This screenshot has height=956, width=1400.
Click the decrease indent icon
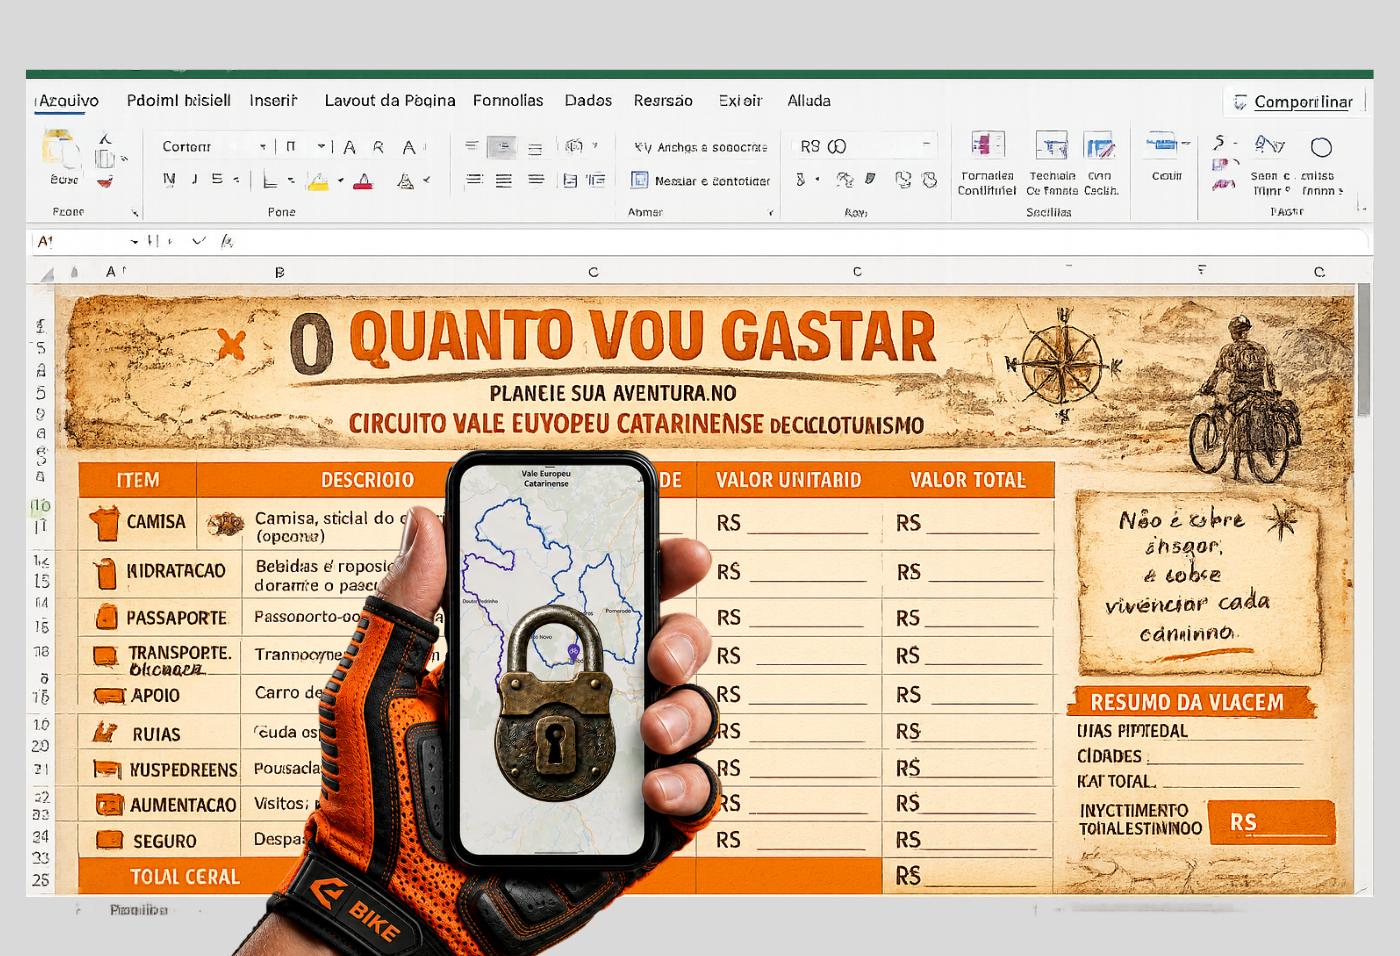pyautogui.click(x=570, y=180)
